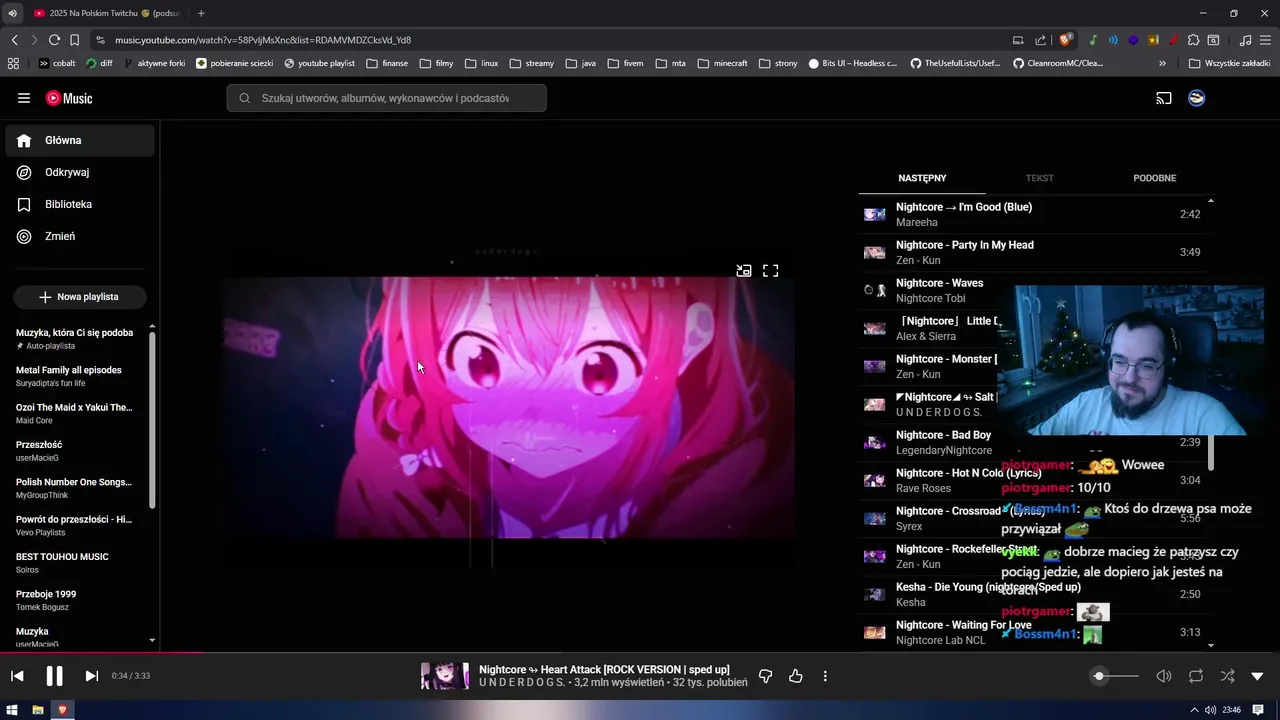
Task: Open the user account avatar menu
Action: [1196, 98]
